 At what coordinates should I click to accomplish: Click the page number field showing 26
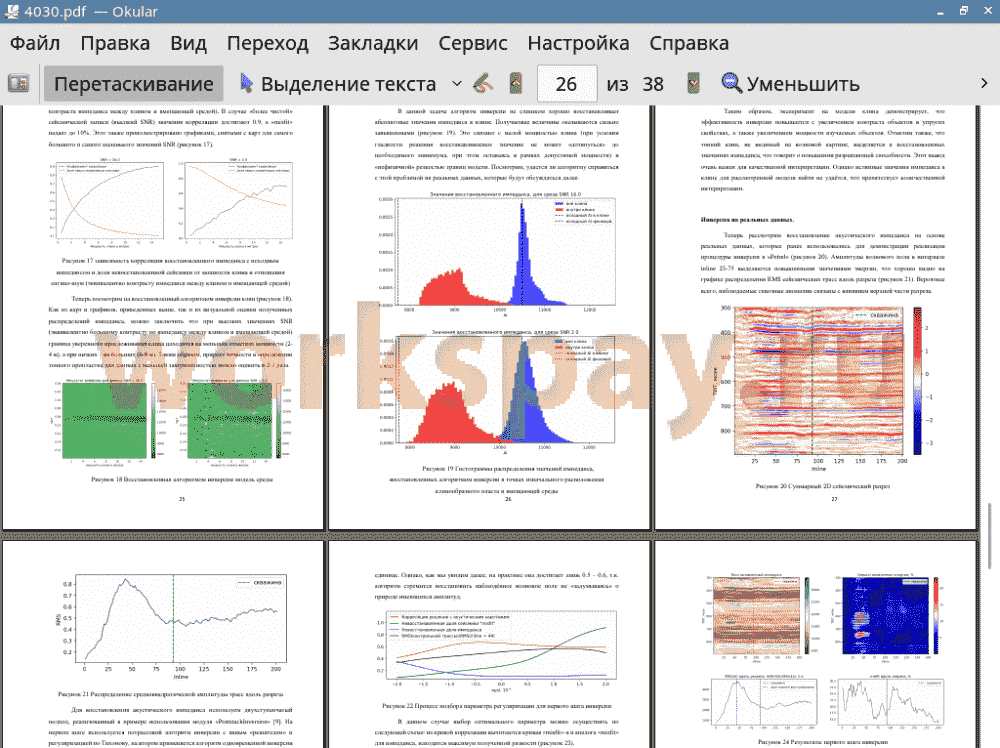[x=567, y=84]
